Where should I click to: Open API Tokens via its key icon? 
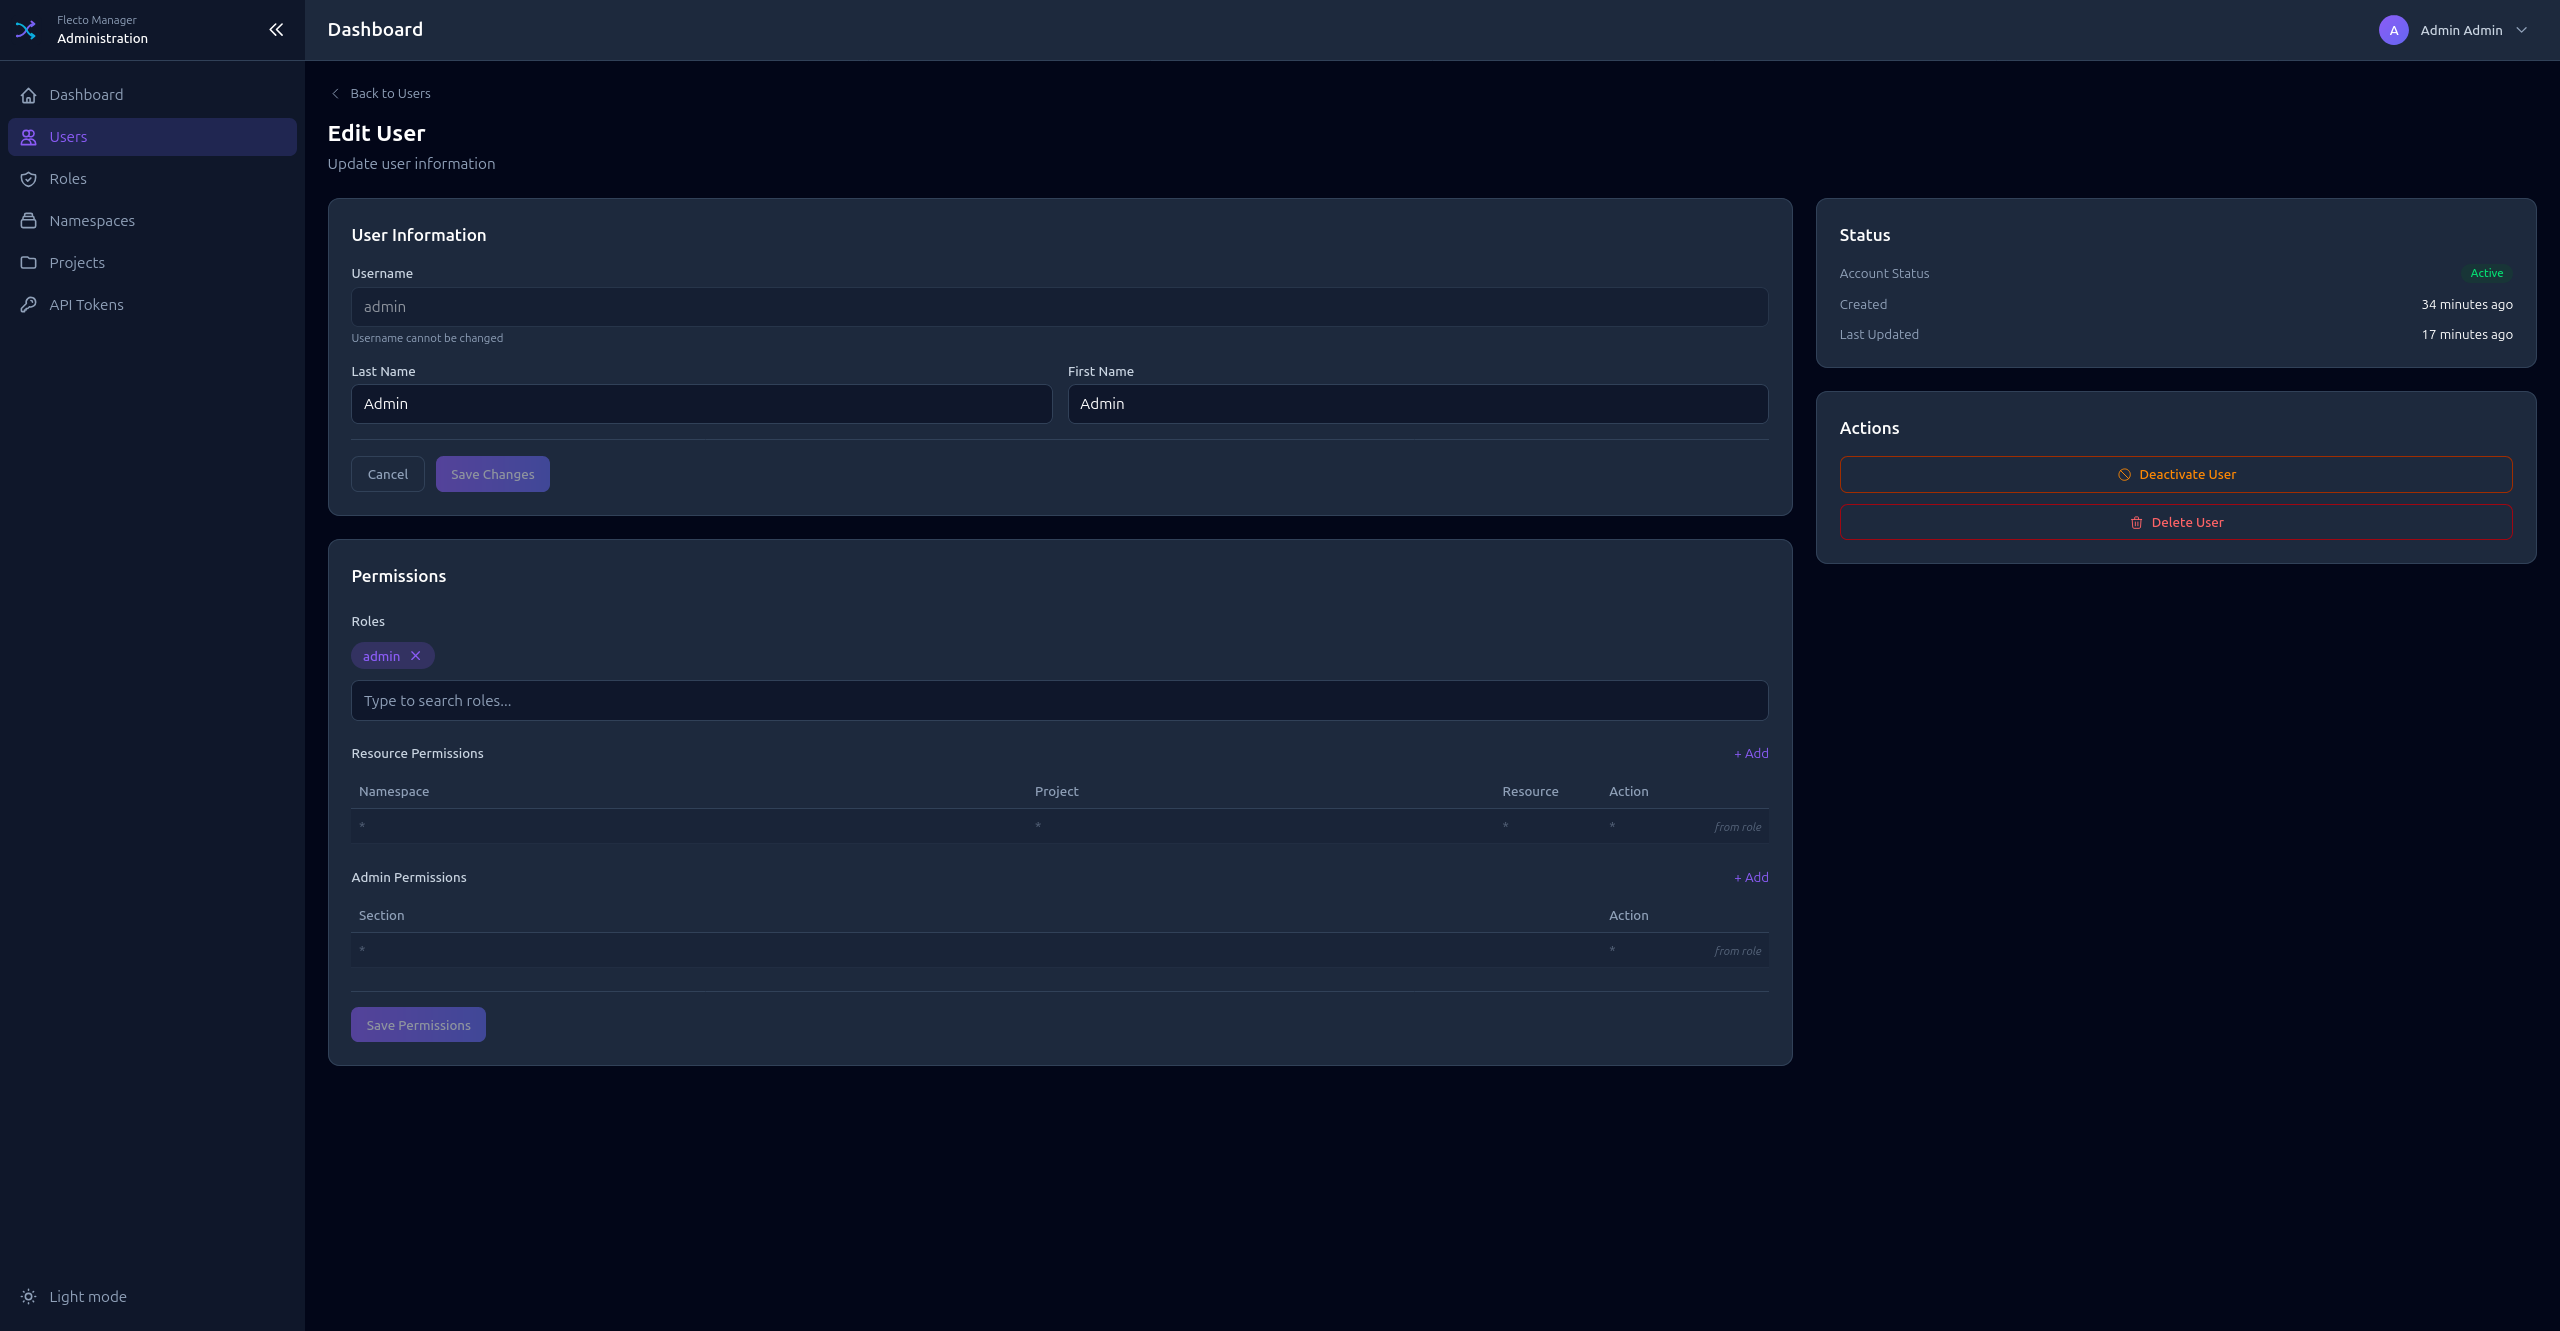(x=29, y=304)
